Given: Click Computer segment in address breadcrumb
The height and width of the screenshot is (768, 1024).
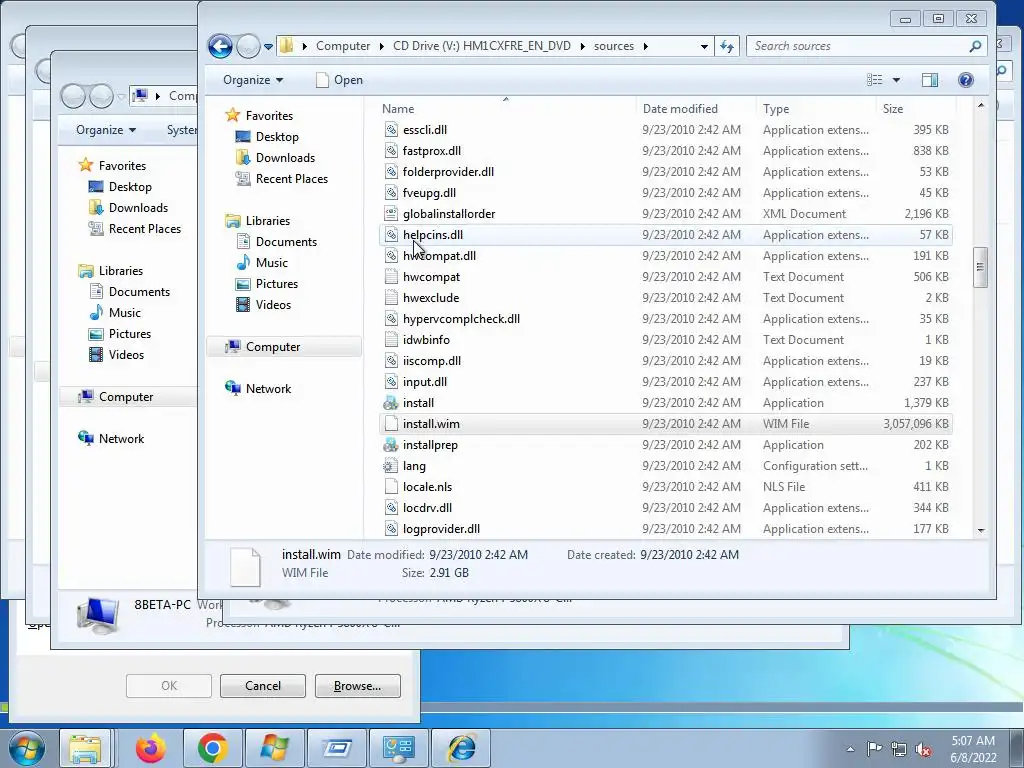Looking at the screenshot, I should [343, 46].
